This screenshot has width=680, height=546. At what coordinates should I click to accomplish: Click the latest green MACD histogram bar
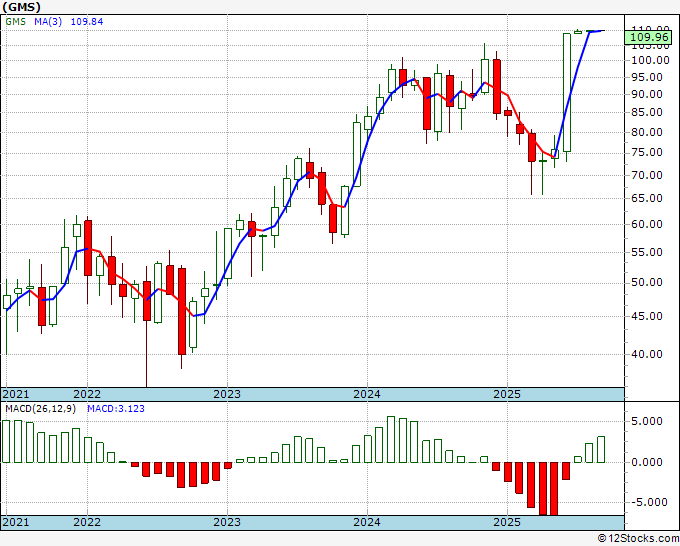click(601, 450)
